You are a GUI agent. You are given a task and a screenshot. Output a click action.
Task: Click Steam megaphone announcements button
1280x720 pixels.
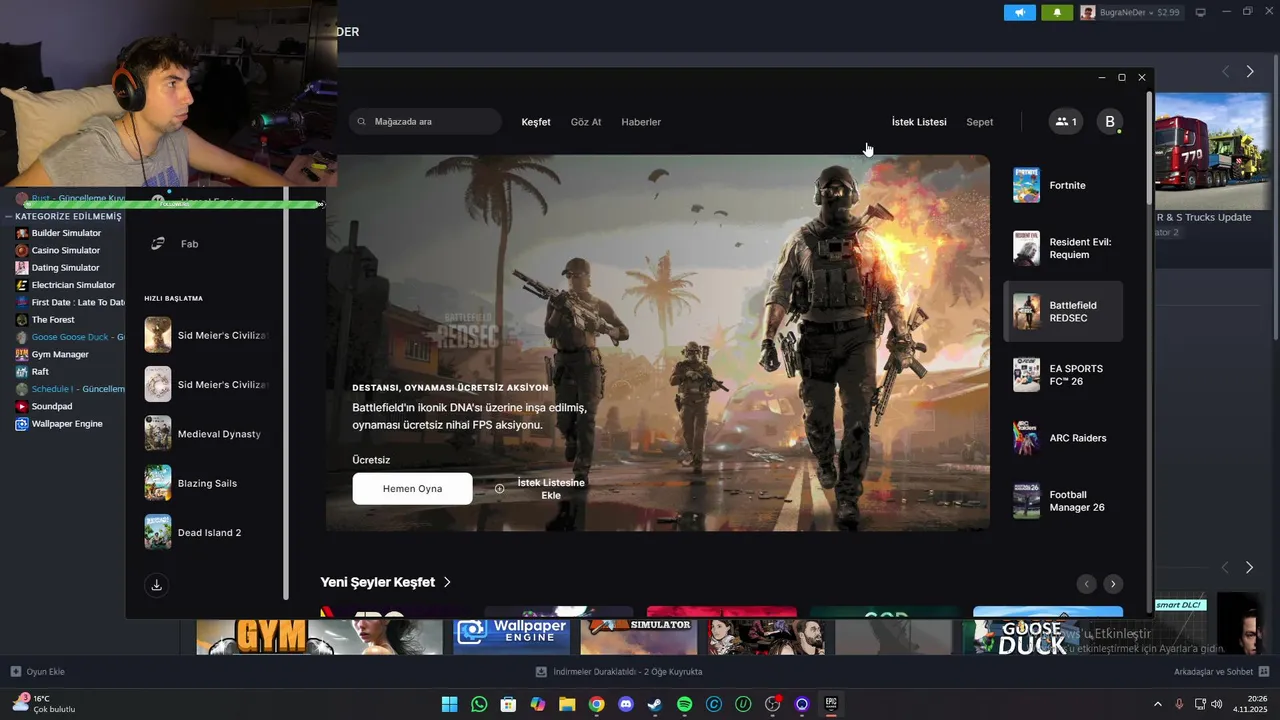[1020, 12]
